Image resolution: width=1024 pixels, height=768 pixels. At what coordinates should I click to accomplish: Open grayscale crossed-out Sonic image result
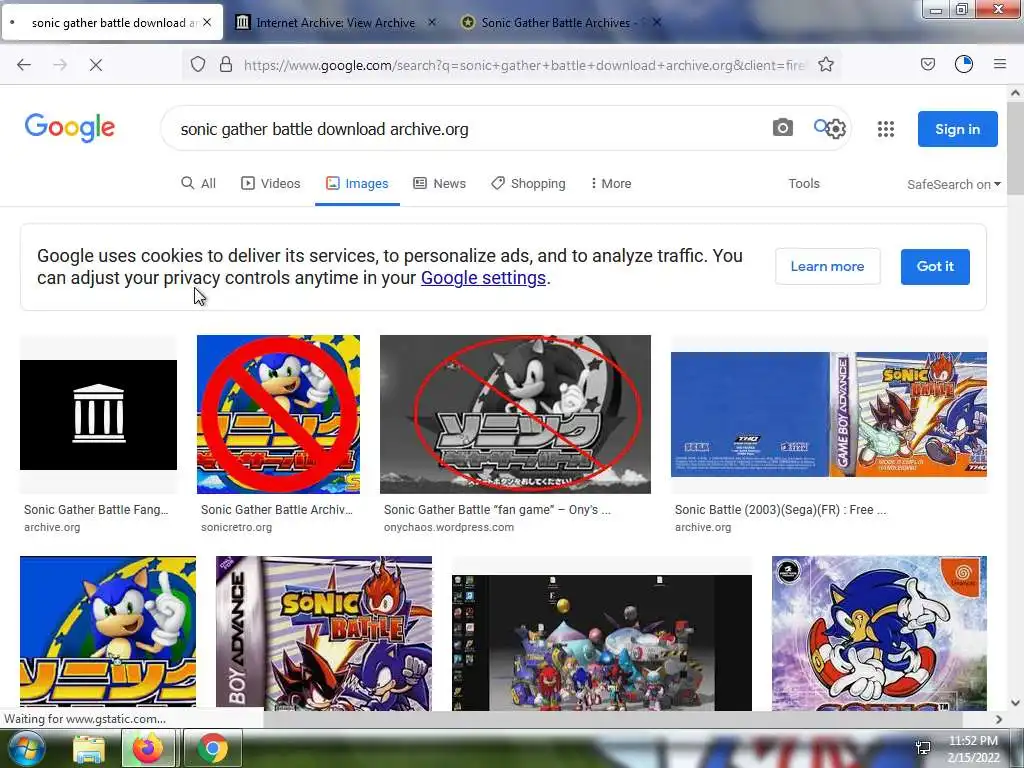(515, 415)
